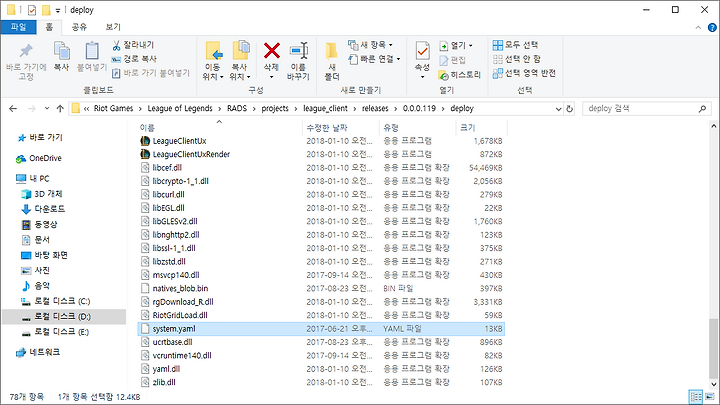Open Move to (이동 위치) menu

point(213,61)
